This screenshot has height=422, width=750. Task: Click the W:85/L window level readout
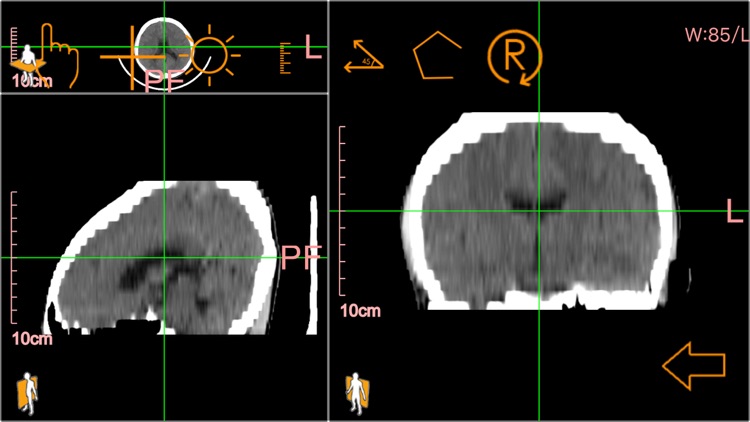click(x=717, y=35)
